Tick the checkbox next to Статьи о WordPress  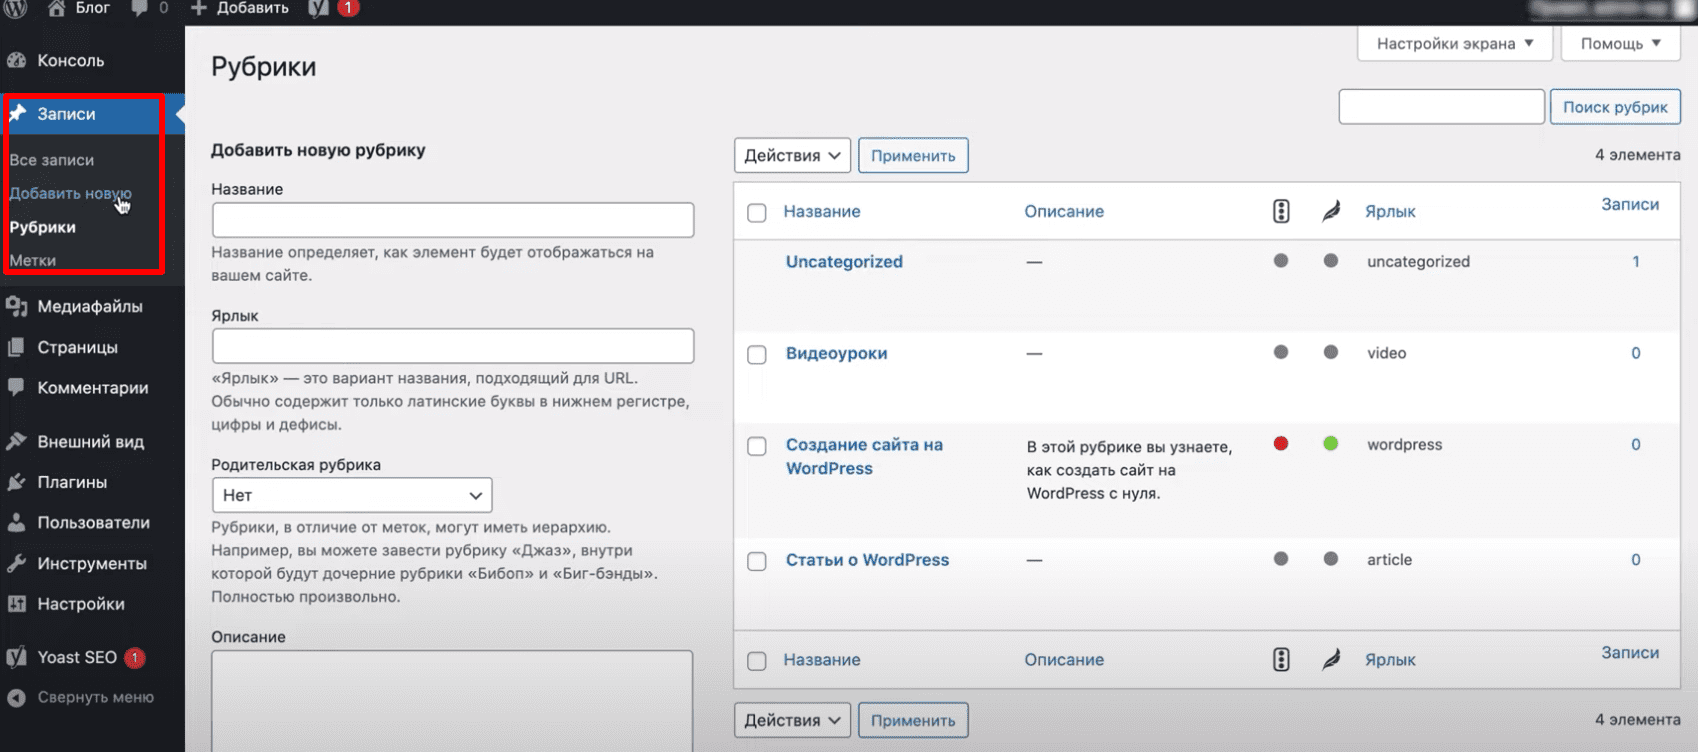pos(757,561)
